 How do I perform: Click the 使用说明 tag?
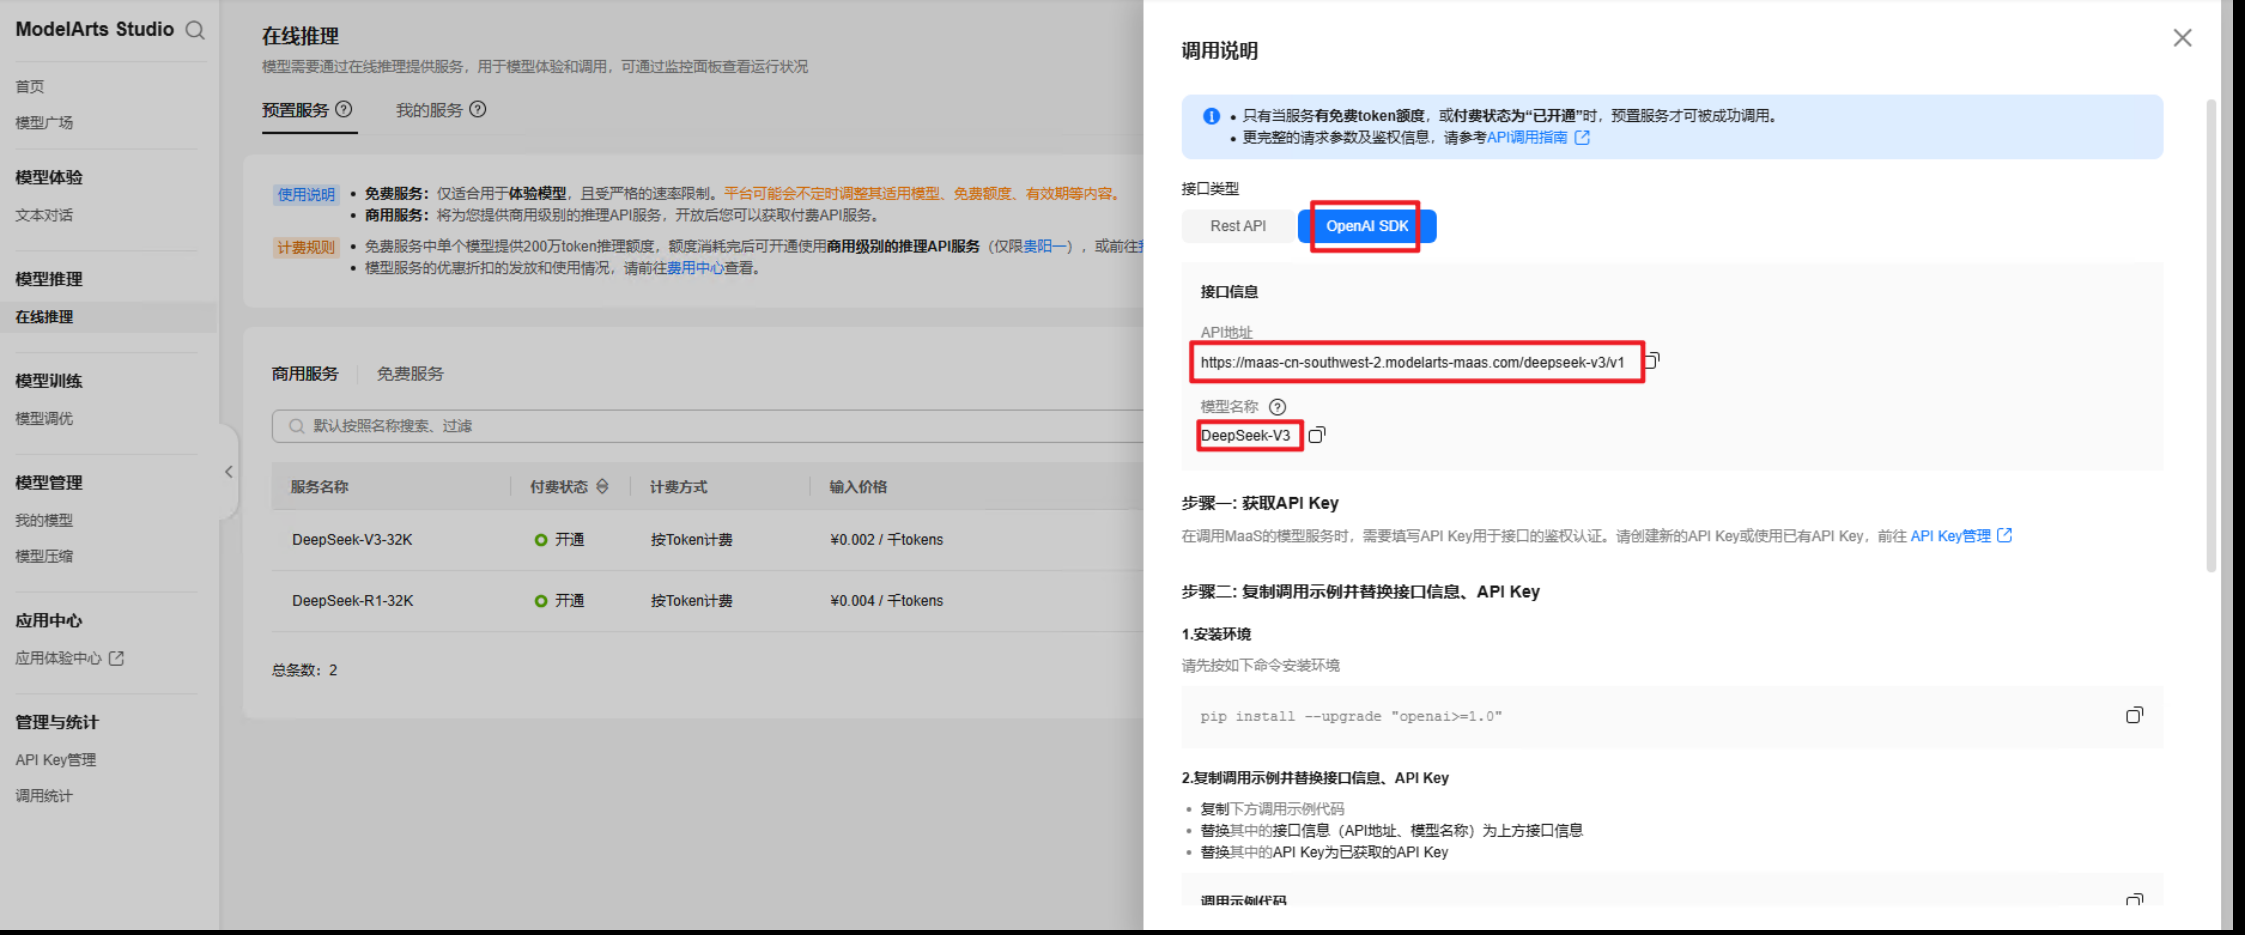point(306,195)
